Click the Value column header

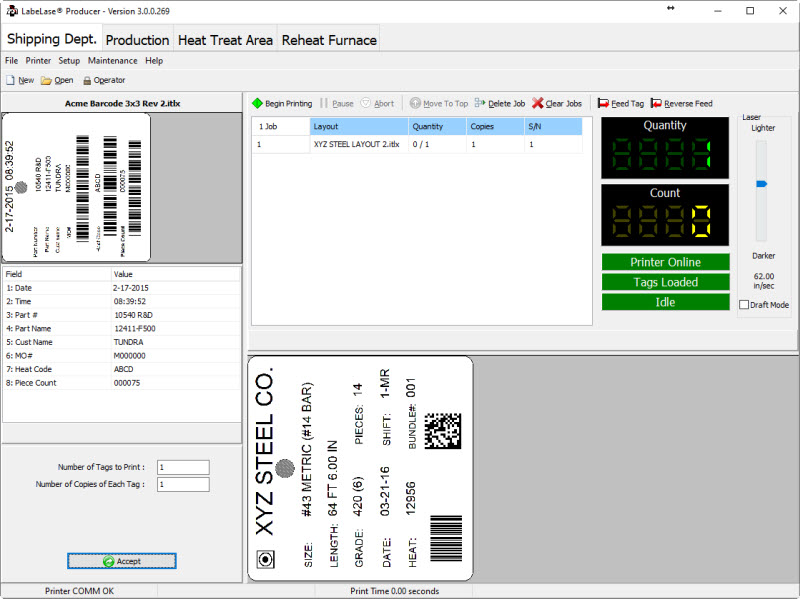click(x=176, y=274)
